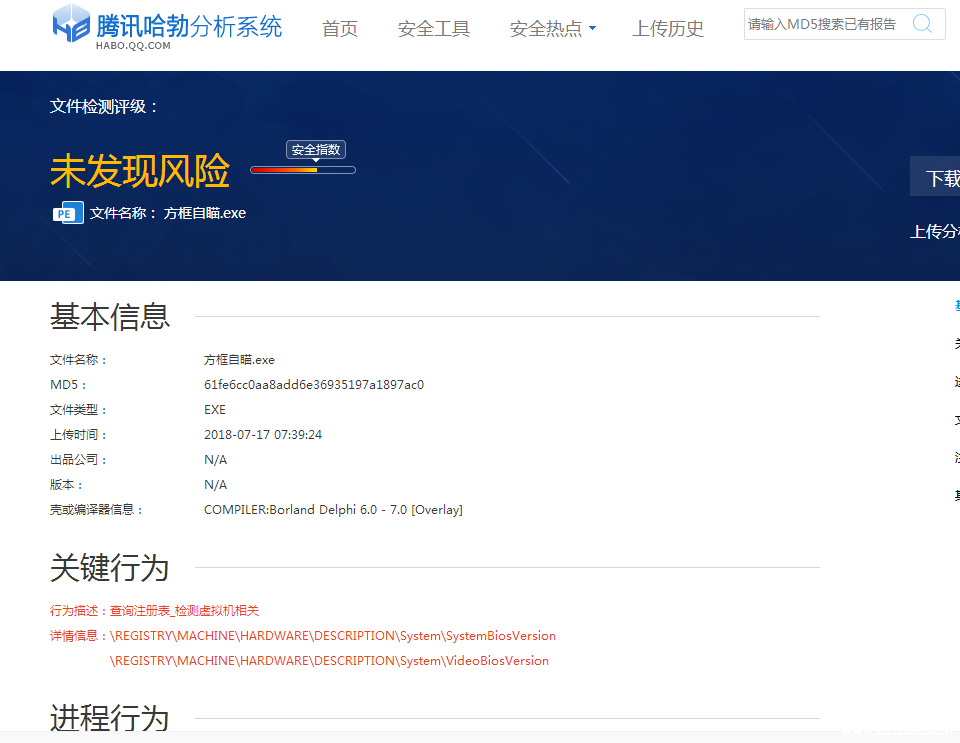Open the 安全工具 menu item
The image size is (960, 743).
point(433,29)
